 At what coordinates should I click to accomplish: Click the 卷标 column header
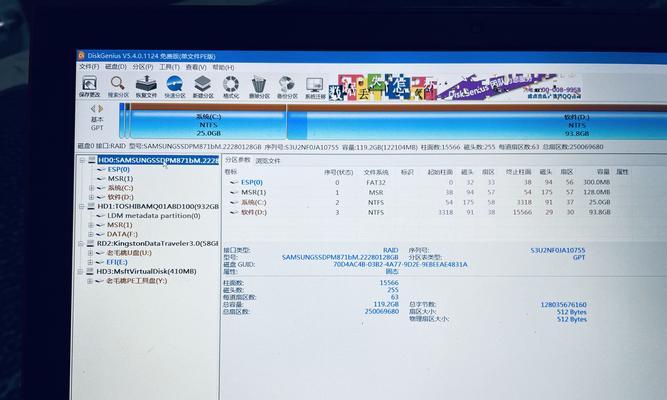pyautogui.click(x=231, y=172)
